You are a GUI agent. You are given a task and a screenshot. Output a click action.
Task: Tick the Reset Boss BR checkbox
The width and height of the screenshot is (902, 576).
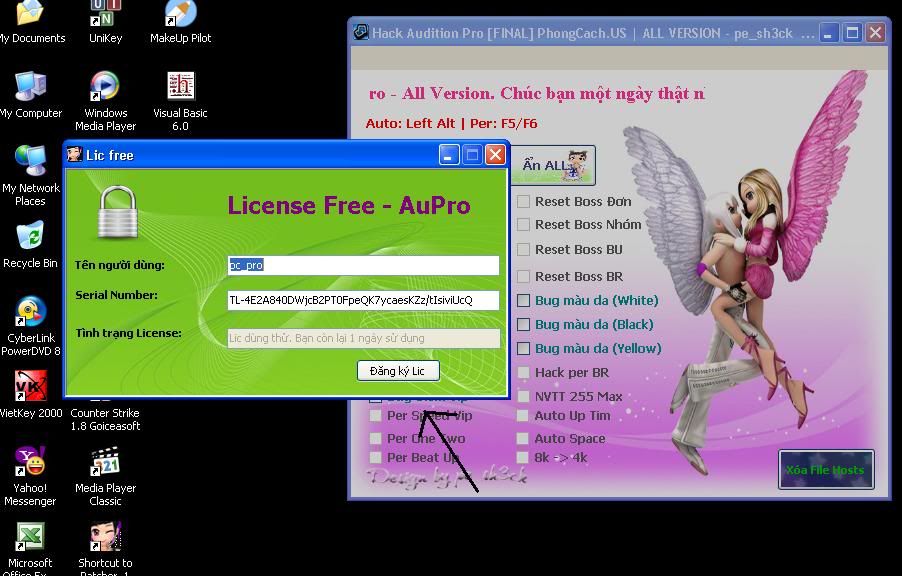point(523,276)
